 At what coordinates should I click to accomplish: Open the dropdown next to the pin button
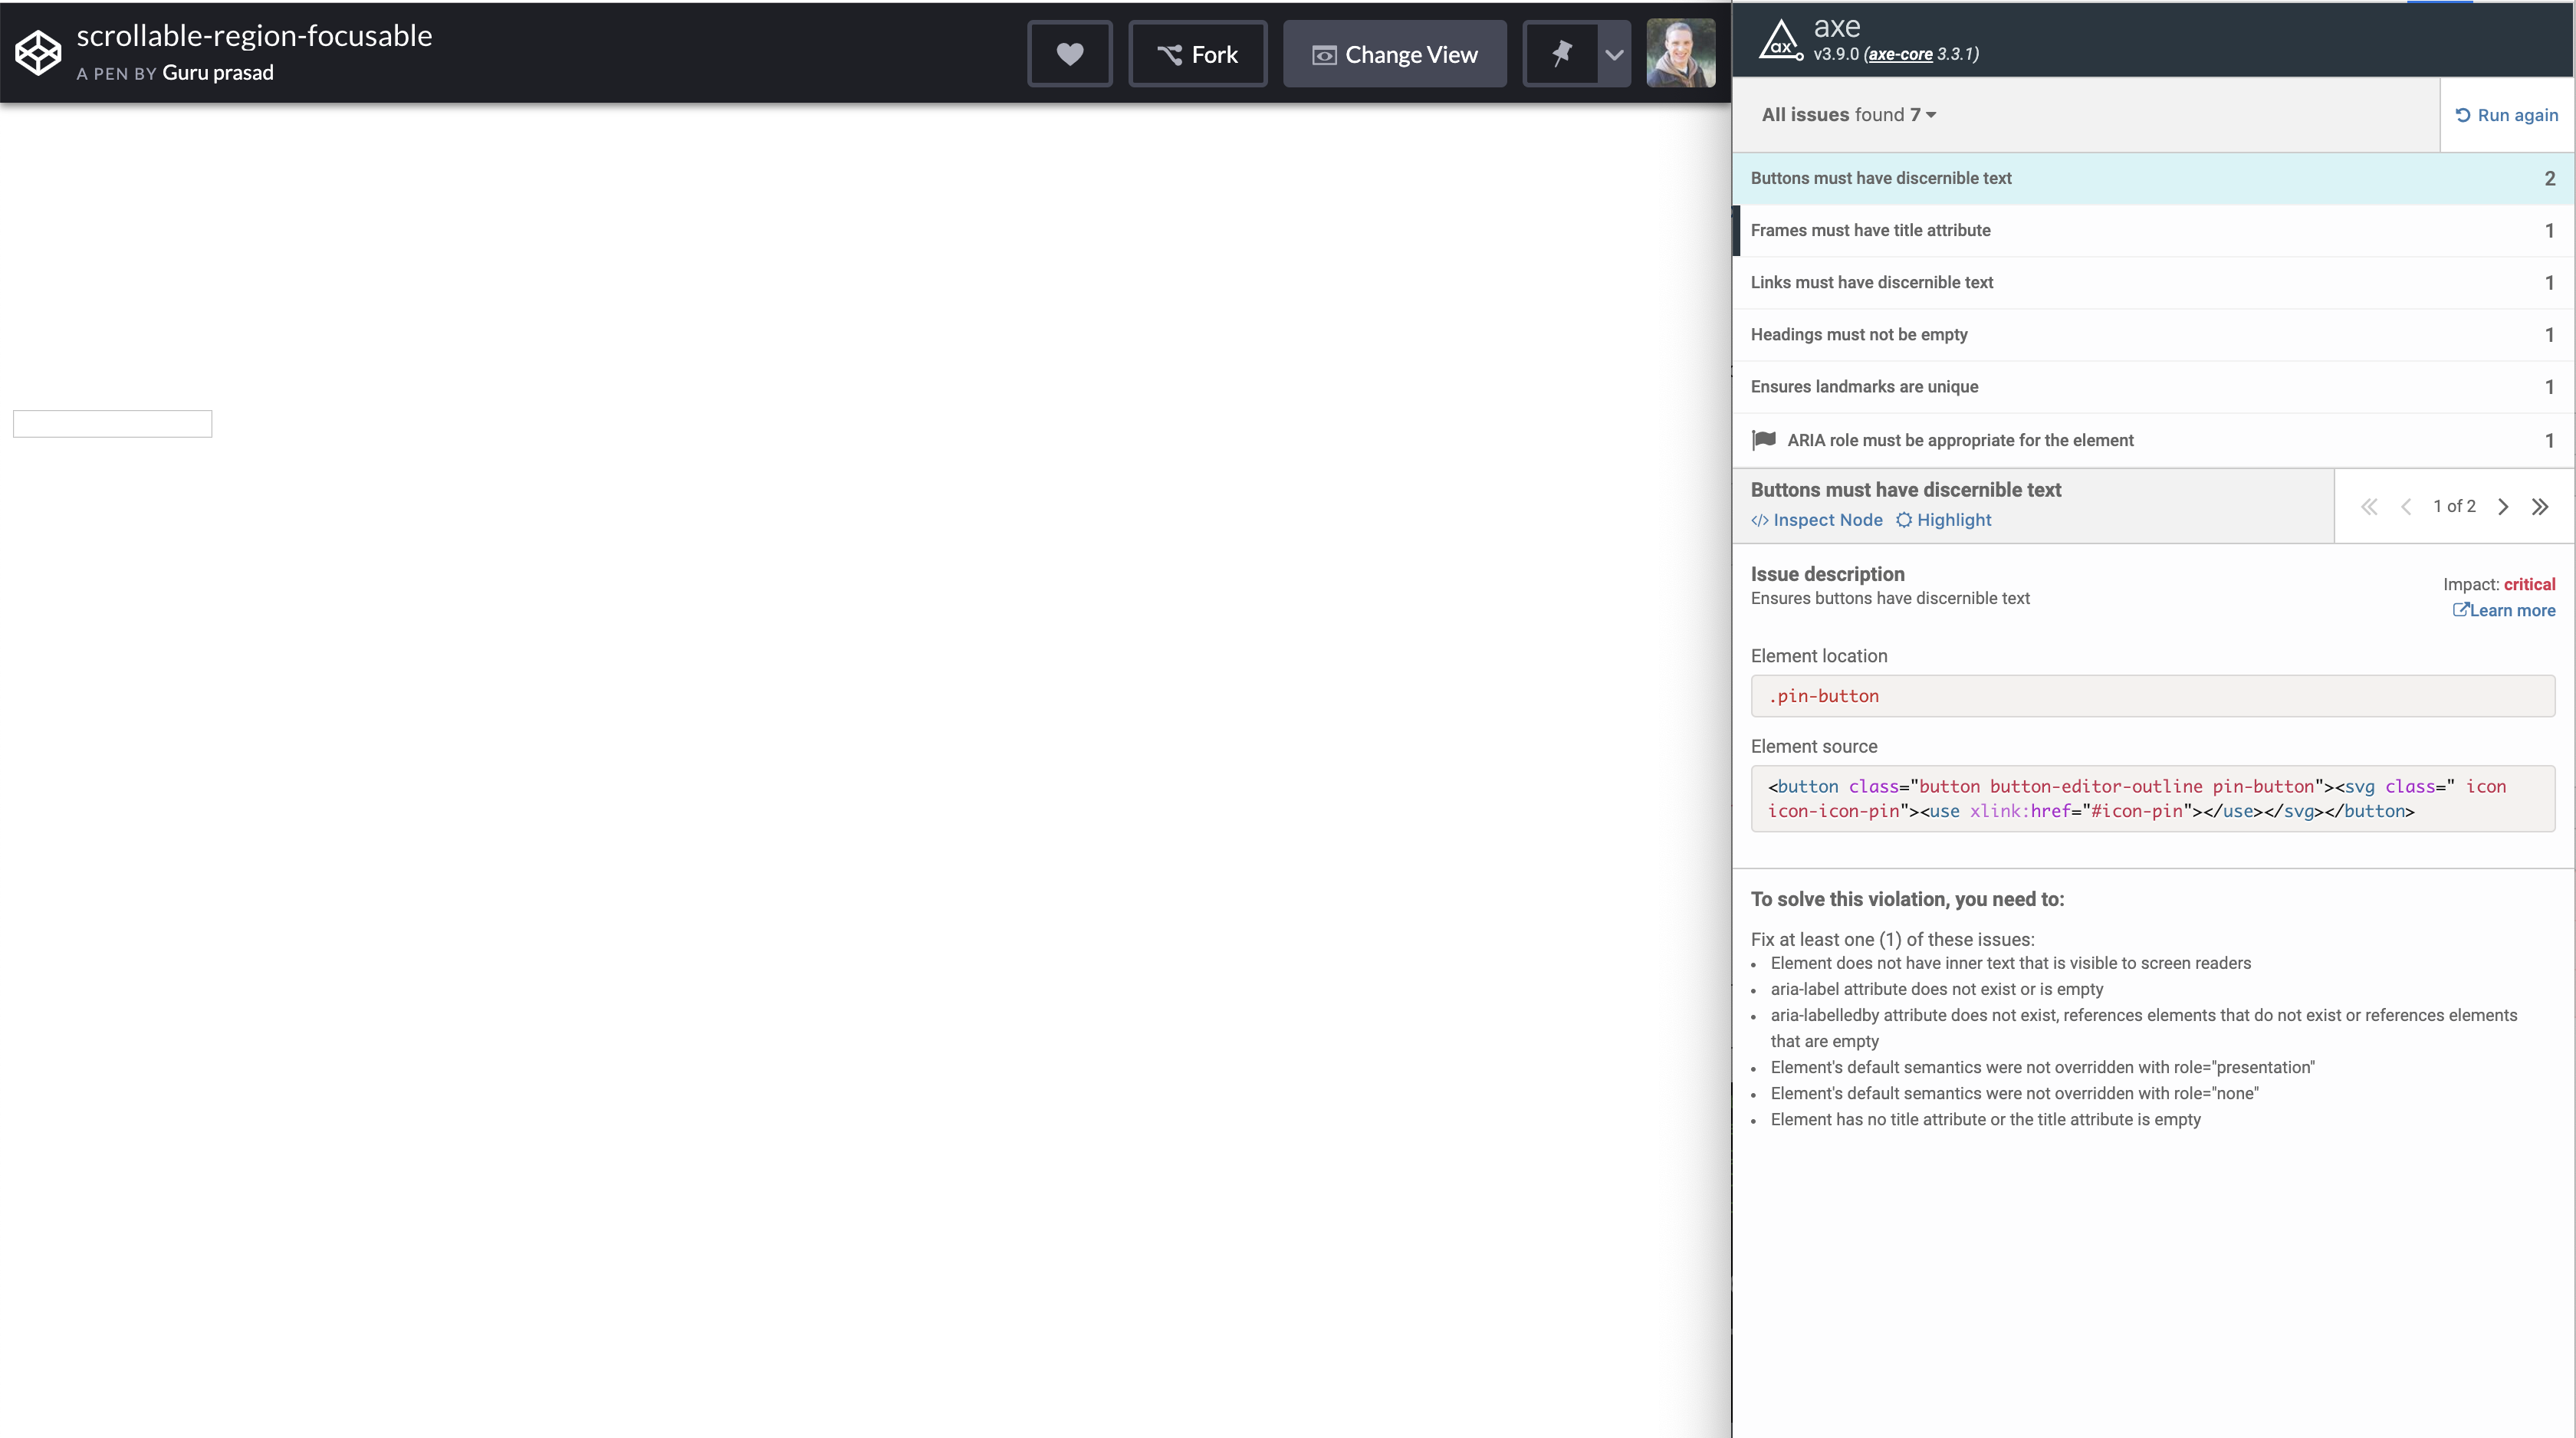pos(1613,54)
